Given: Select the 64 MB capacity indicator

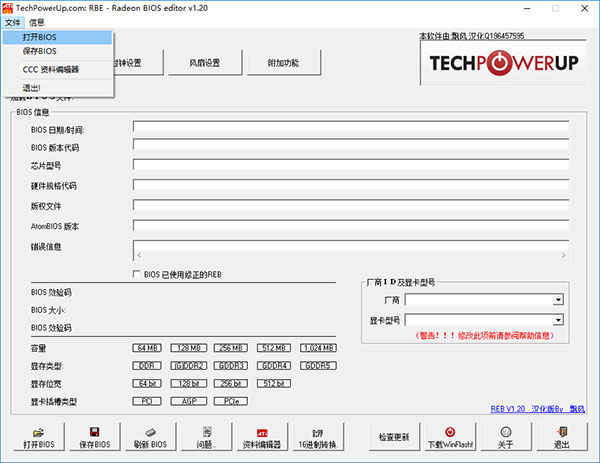Looking at the screenshot, I should 147,348.
